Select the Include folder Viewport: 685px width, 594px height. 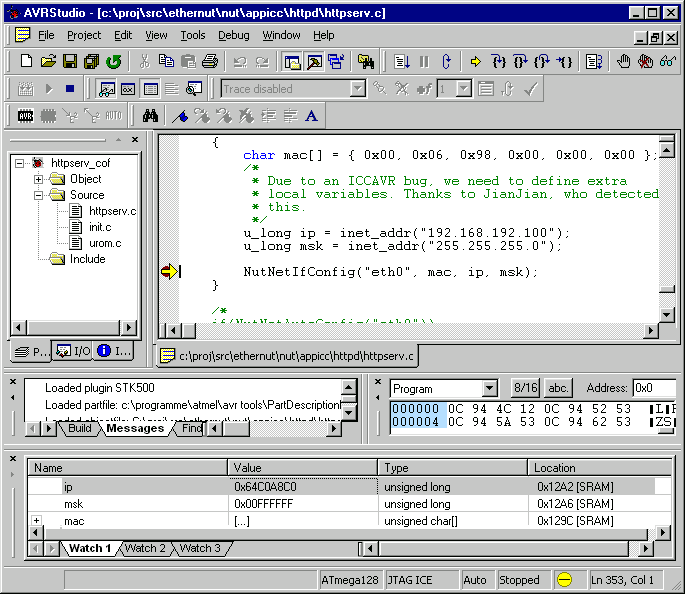tap(87, 259)
